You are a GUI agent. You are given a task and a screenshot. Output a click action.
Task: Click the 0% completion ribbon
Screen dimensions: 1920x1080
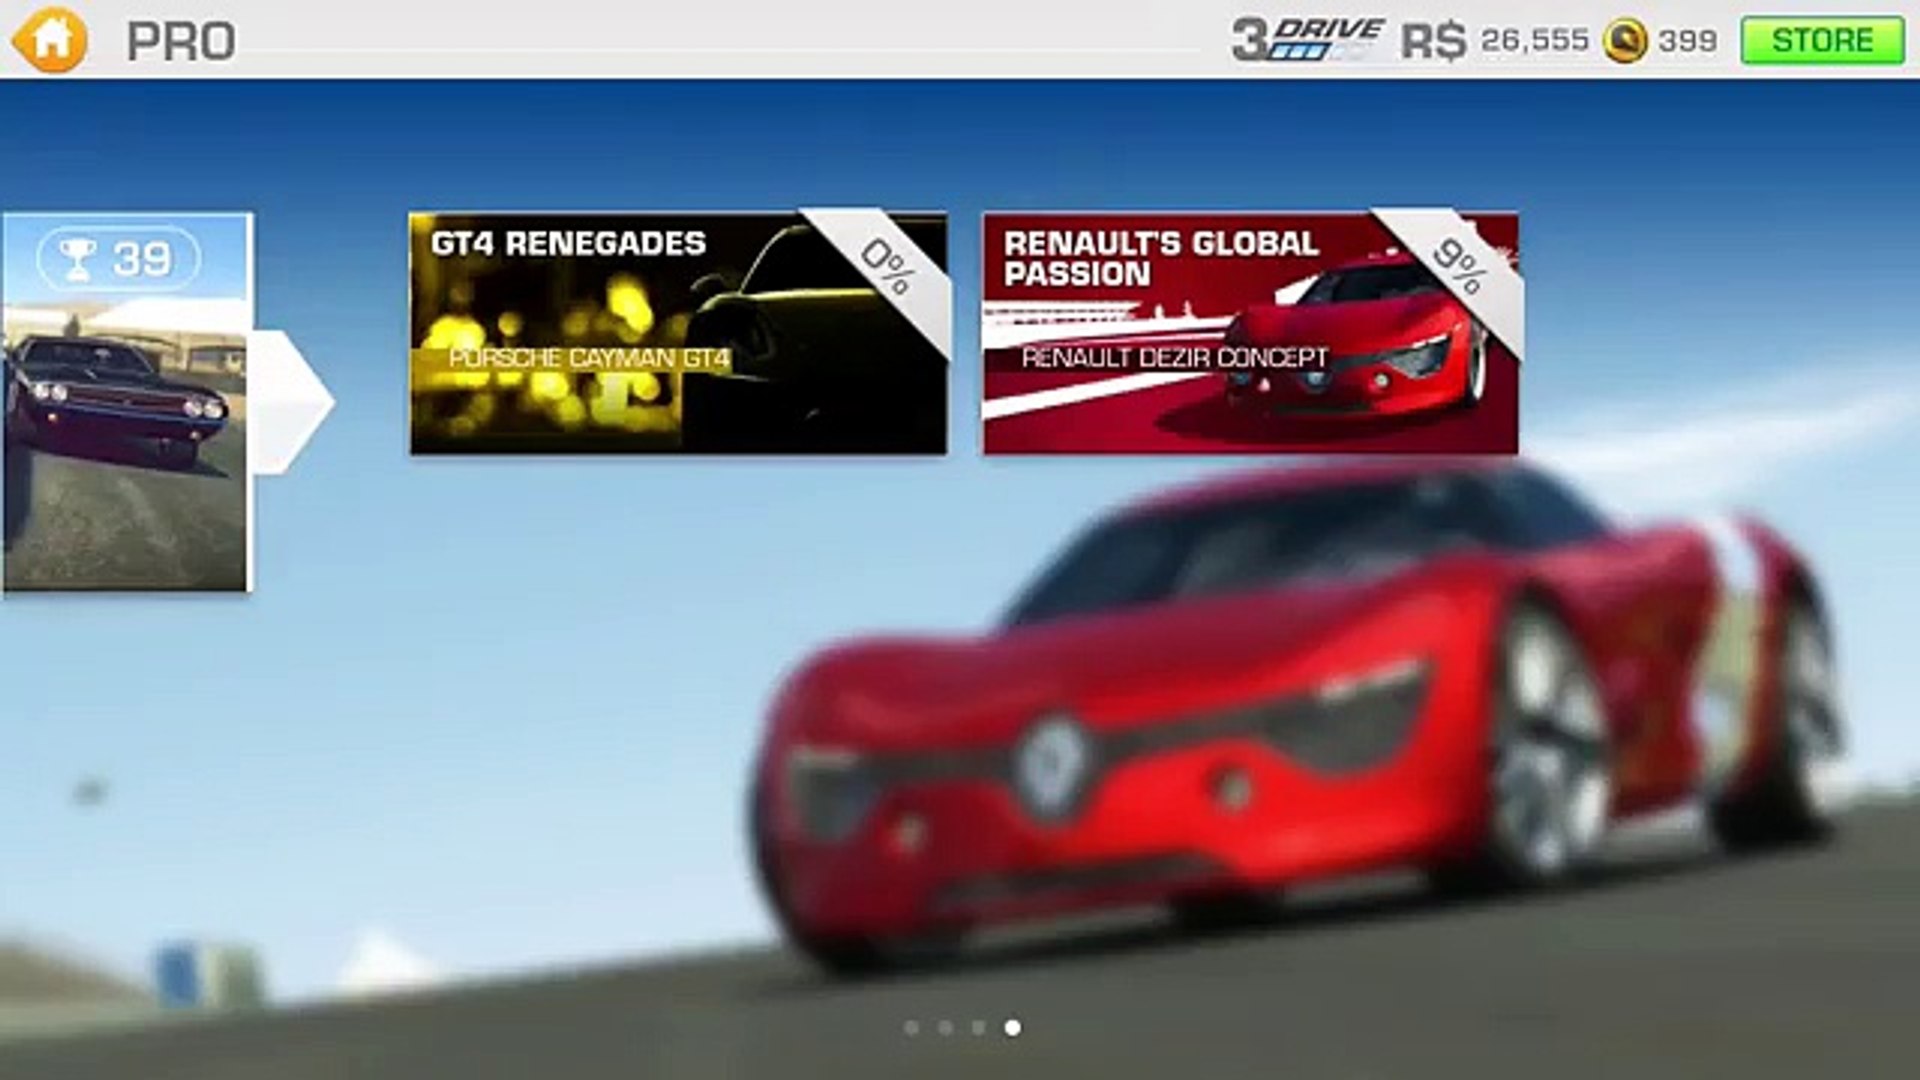click(x=888, y=267)
